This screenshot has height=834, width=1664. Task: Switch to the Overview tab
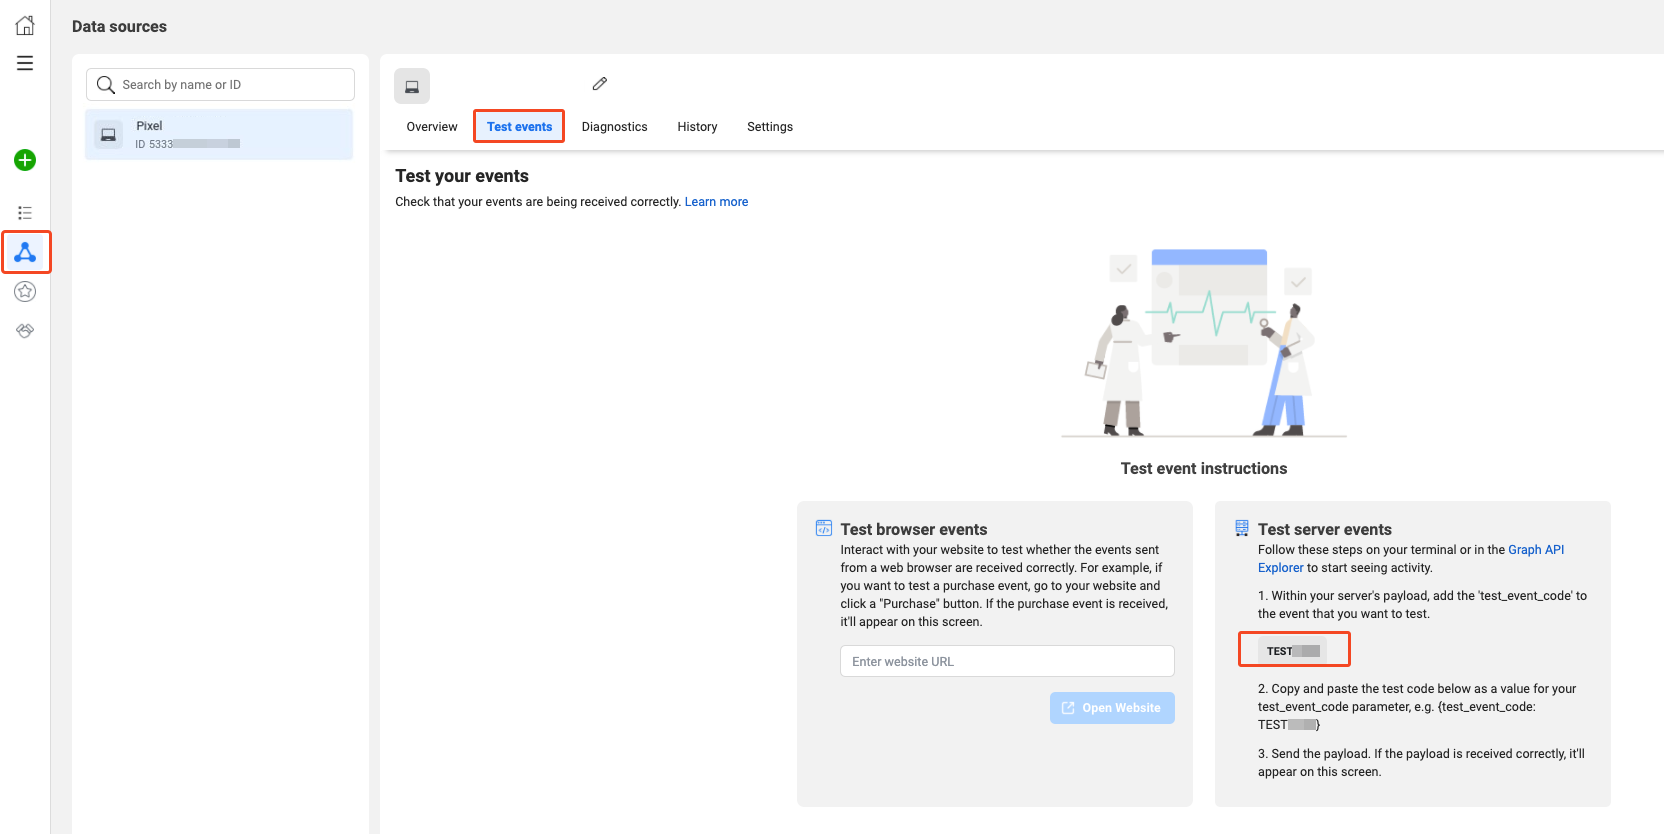tap(432, 127)
